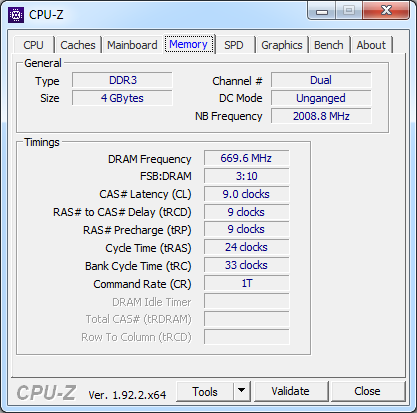Click the CPU-Z title bar app icon
This screenshot has width=417, height=413.
16,15
